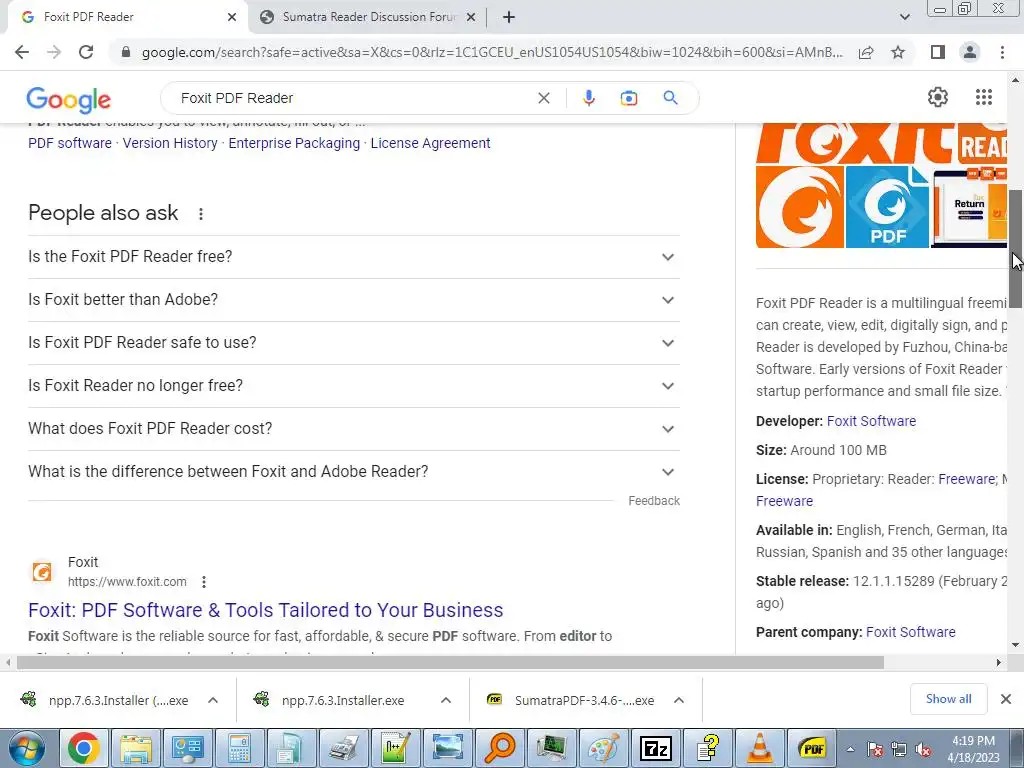
Task: Search by image using camera icon
Action: pyautogui.click(x=628, y=98)
